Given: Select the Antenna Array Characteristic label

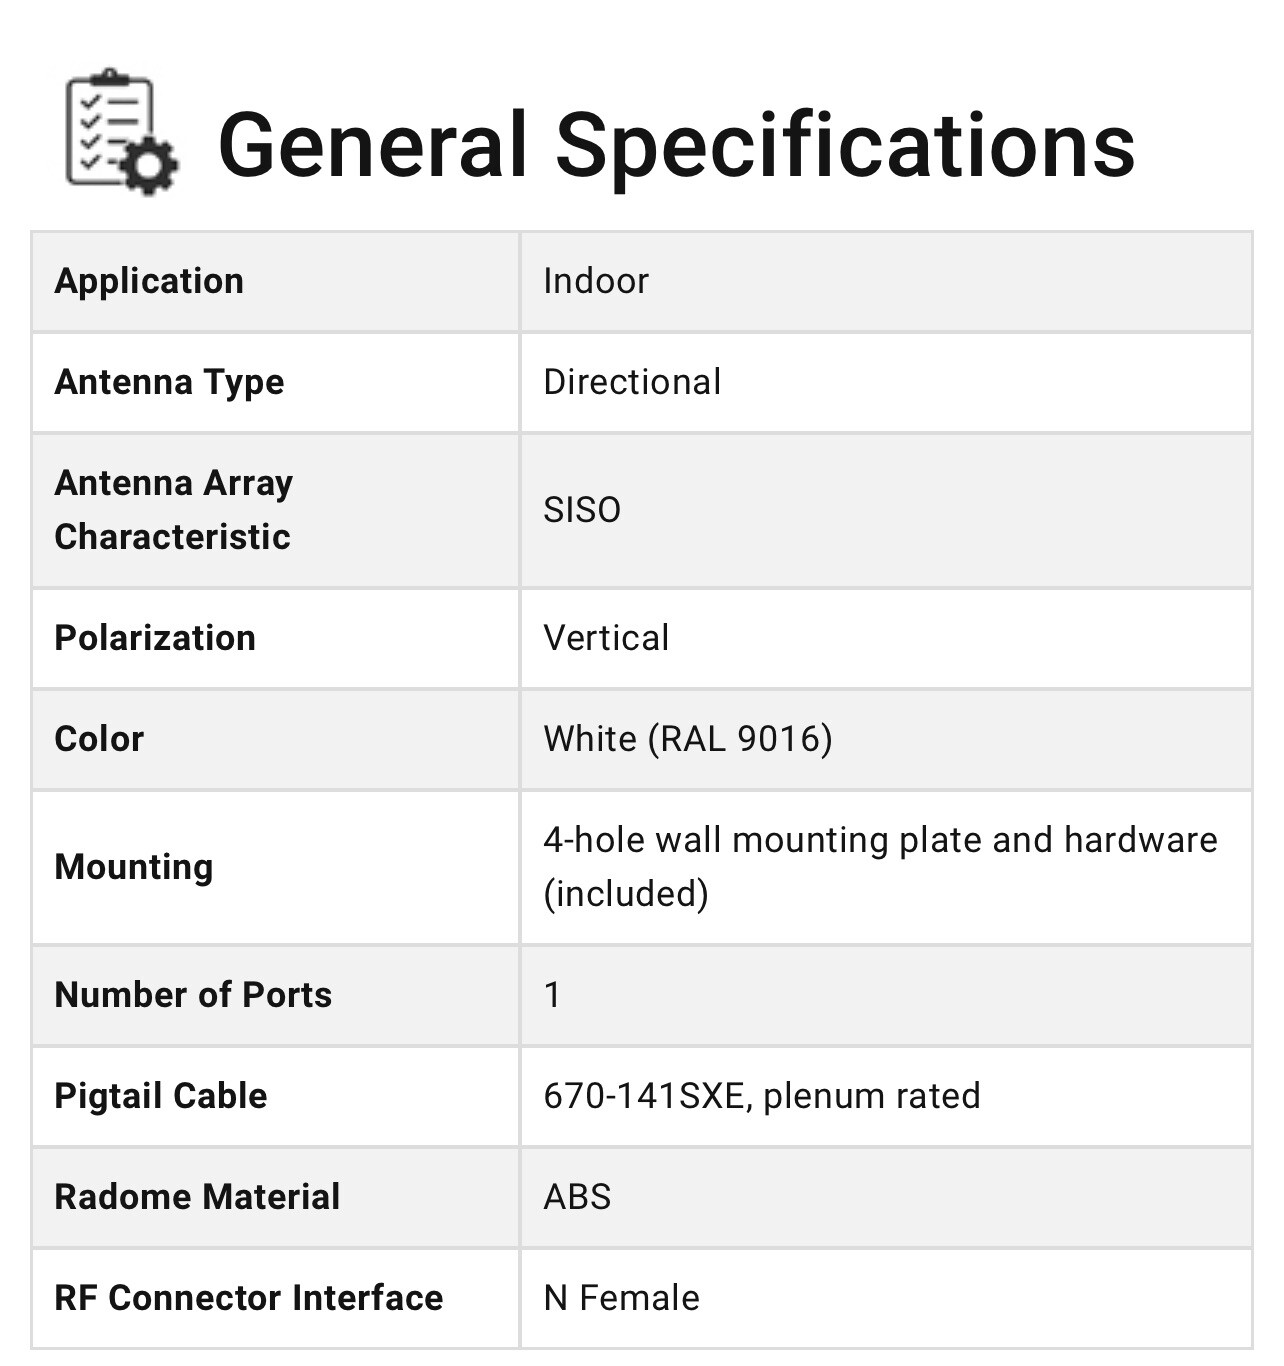Looking at the screenshot, I should [173, 510].
